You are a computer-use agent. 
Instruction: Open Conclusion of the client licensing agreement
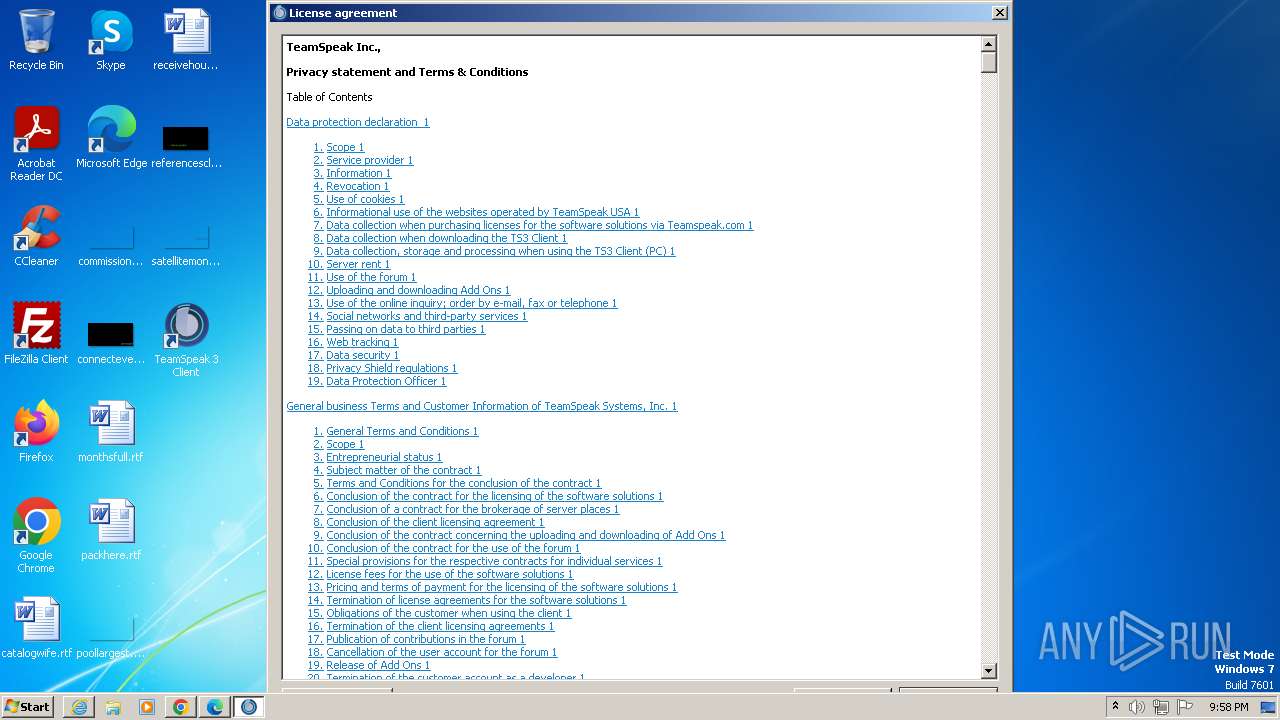(x=435, y=522)
